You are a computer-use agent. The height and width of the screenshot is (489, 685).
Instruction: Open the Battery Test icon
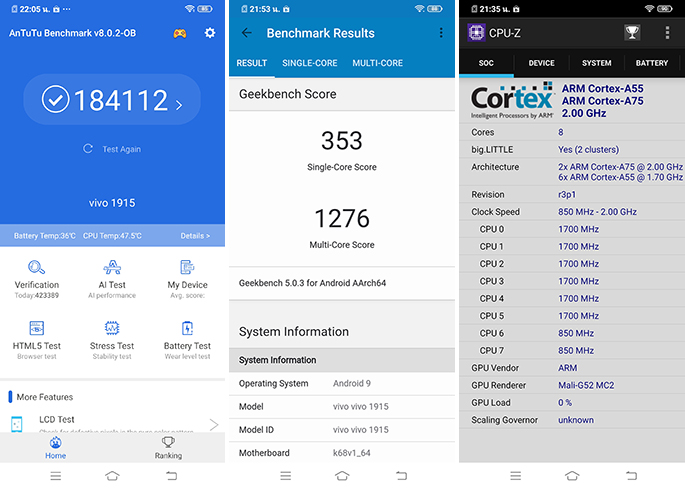tap(187, 329)
